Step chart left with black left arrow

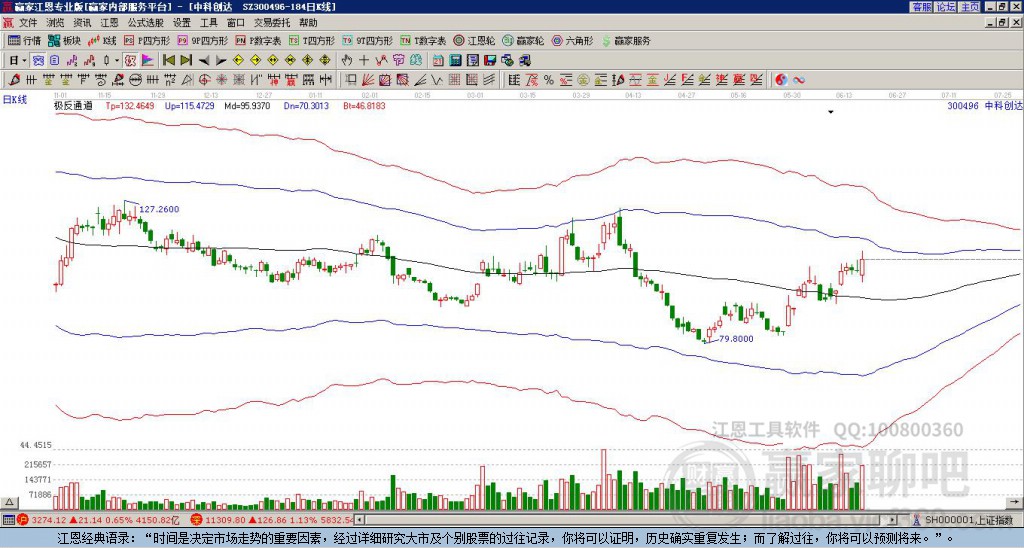pyautogui.click(x=204, y=61)
